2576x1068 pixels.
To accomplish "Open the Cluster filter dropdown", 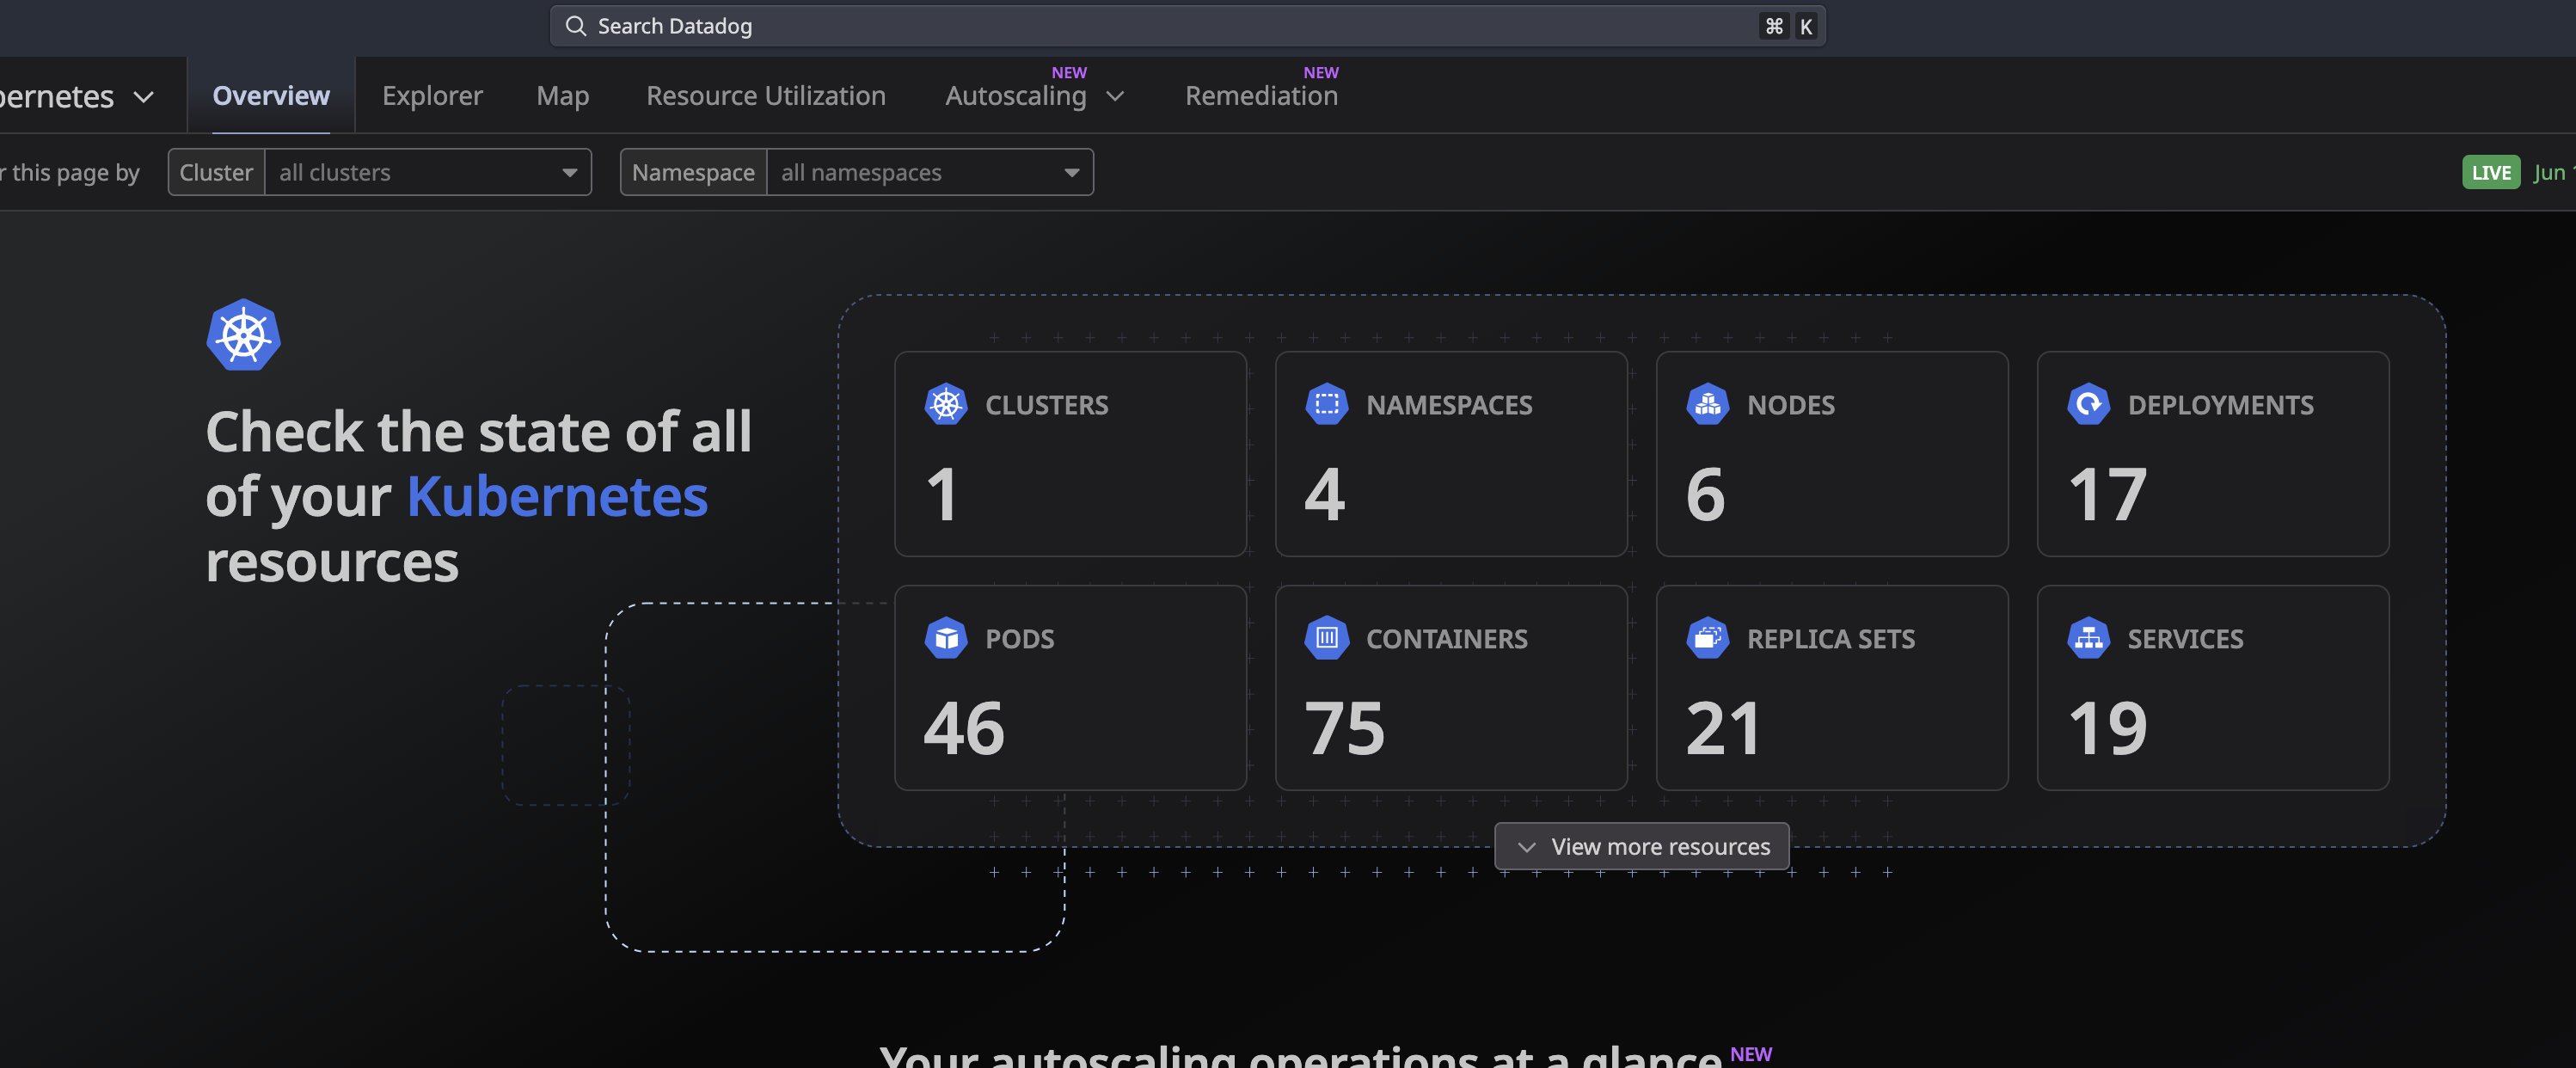I will [x=428, y=172].
